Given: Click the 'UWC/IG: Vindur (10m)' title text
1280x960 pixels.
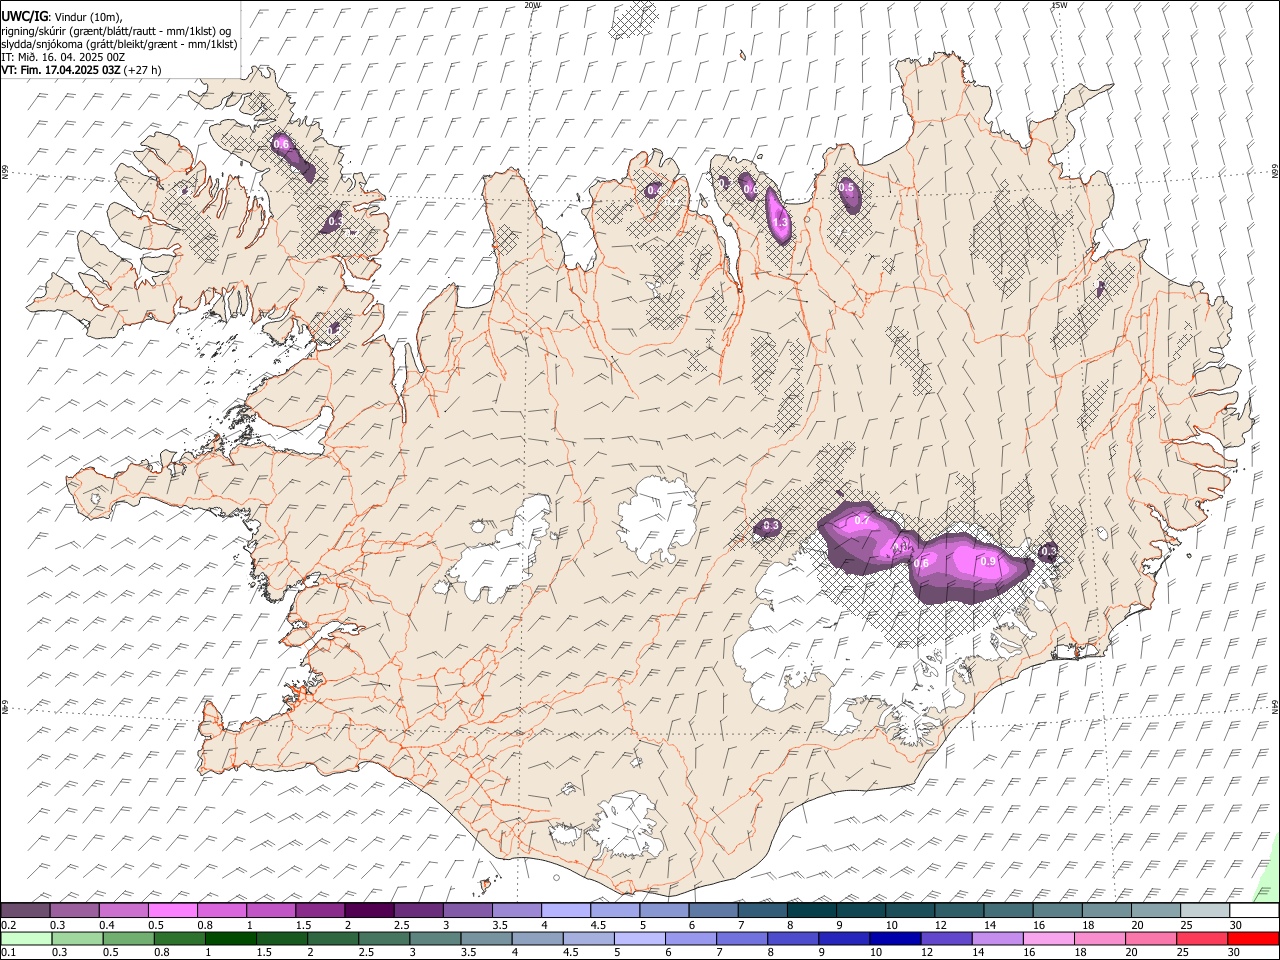Looking at the screenshot, I should (61, 16).
